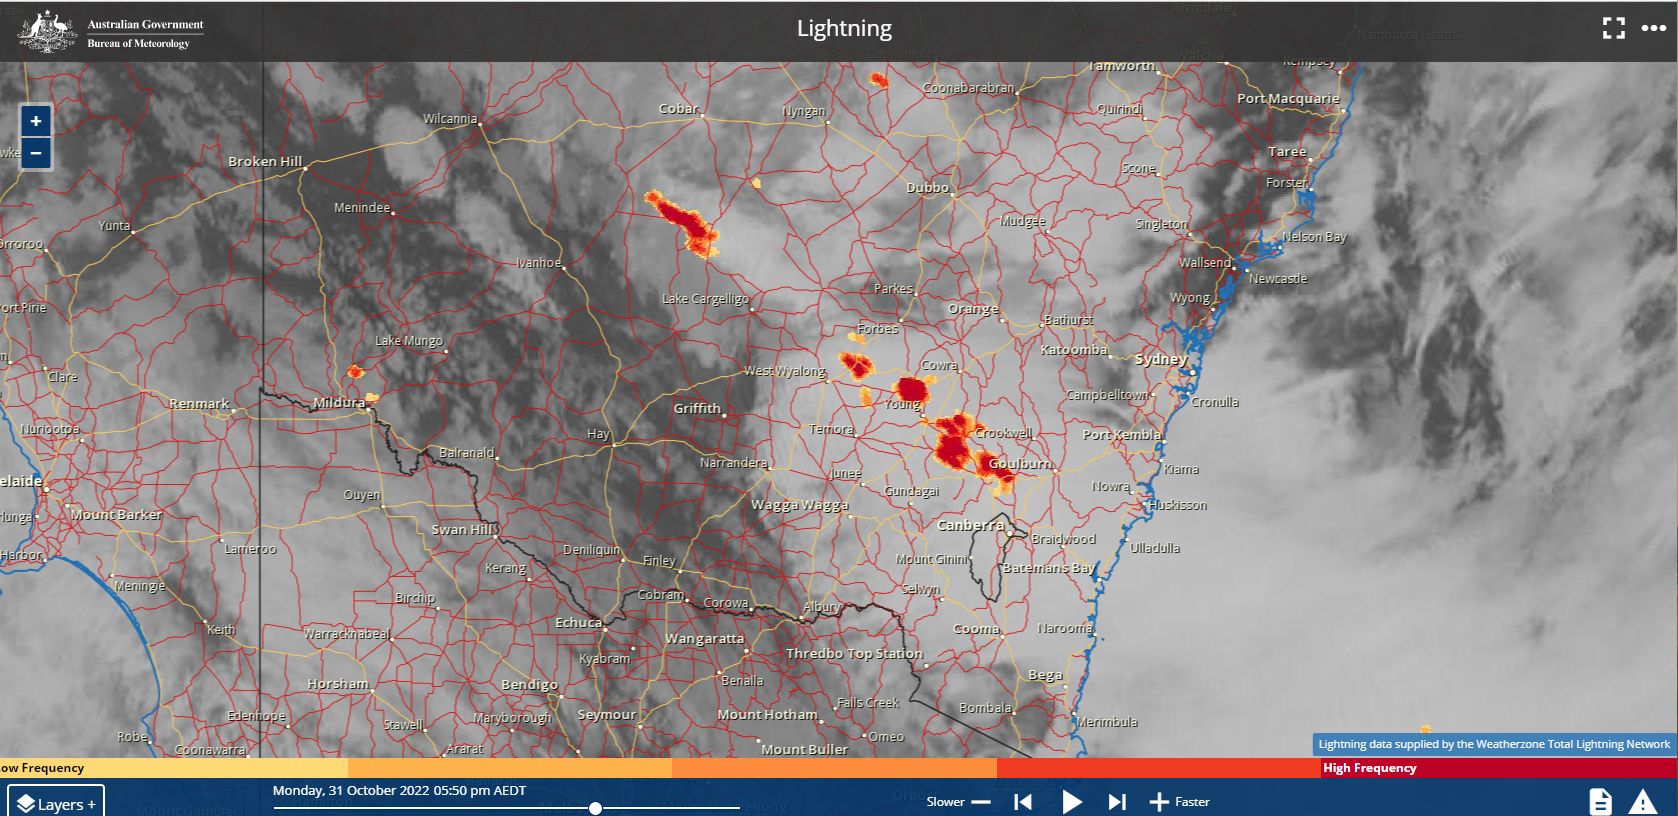Click the Lake Cargelligo label

tap(705, 298)
